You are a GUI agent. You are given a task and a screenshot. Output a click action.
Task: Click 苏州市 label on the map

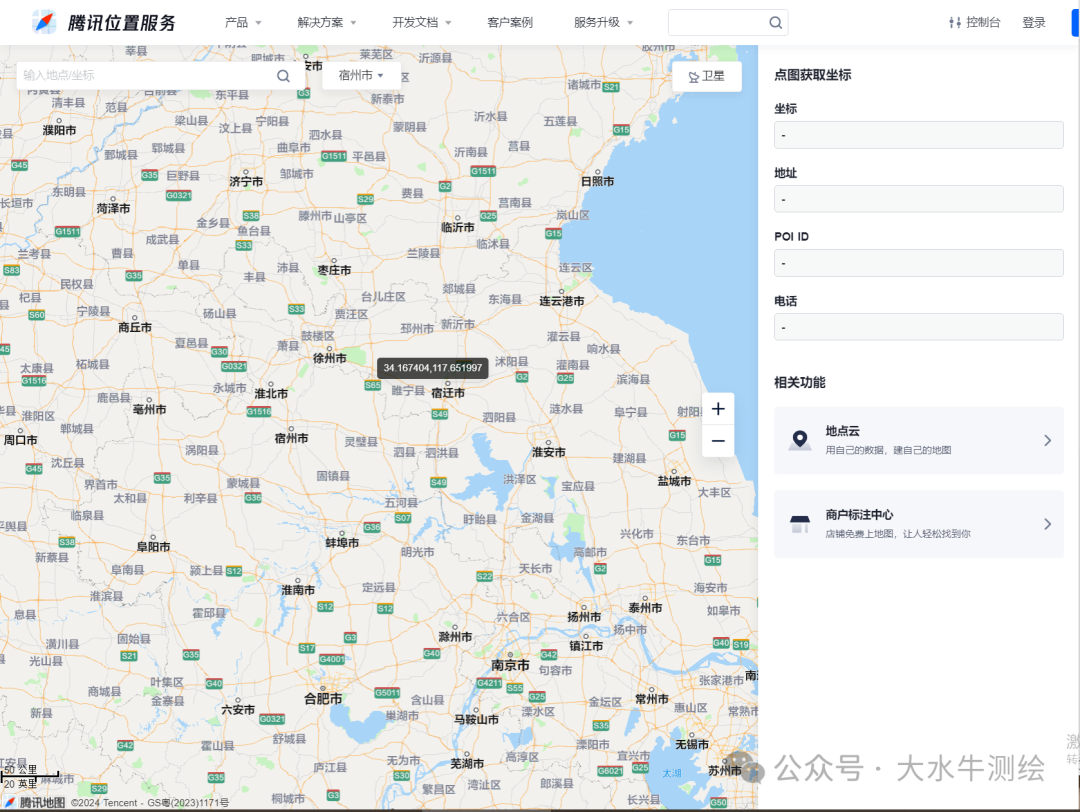pos(725,771)
